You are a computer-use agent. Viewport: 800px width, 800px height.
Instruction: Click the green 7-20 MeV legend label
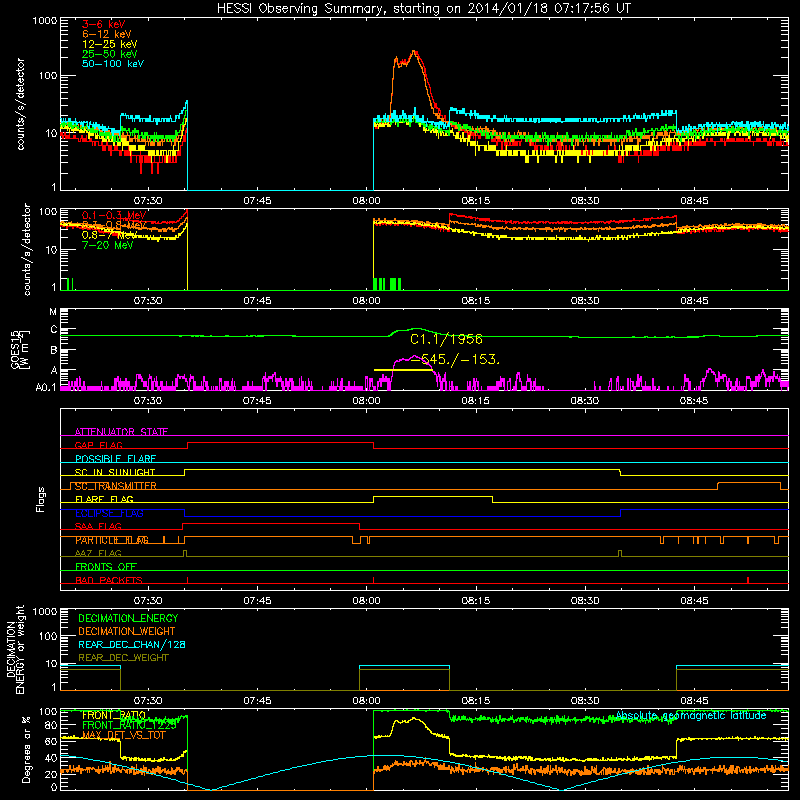tap(107, 245)
